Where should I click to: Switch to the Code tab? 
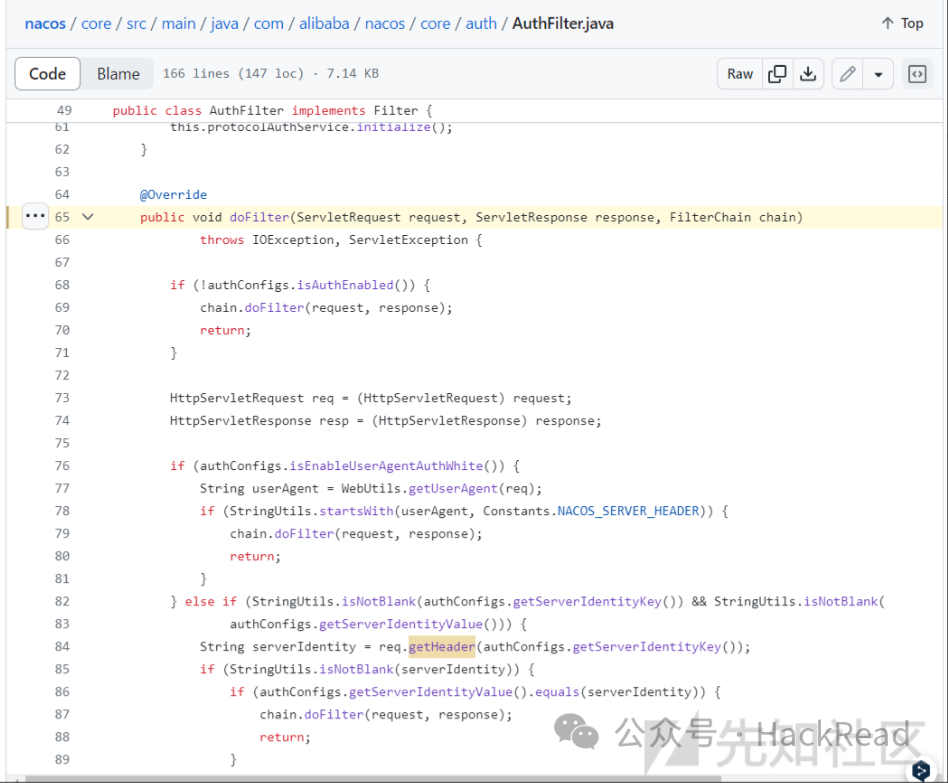(48, 74)
